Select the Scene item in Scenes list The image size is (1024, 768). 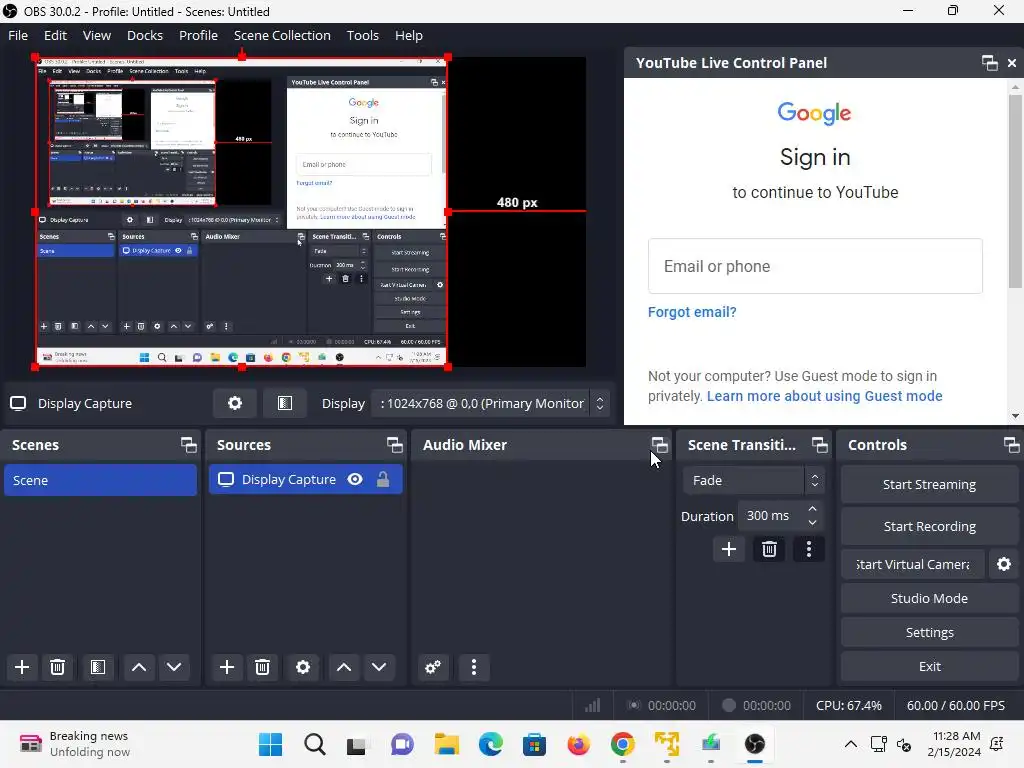click(101, 480)
